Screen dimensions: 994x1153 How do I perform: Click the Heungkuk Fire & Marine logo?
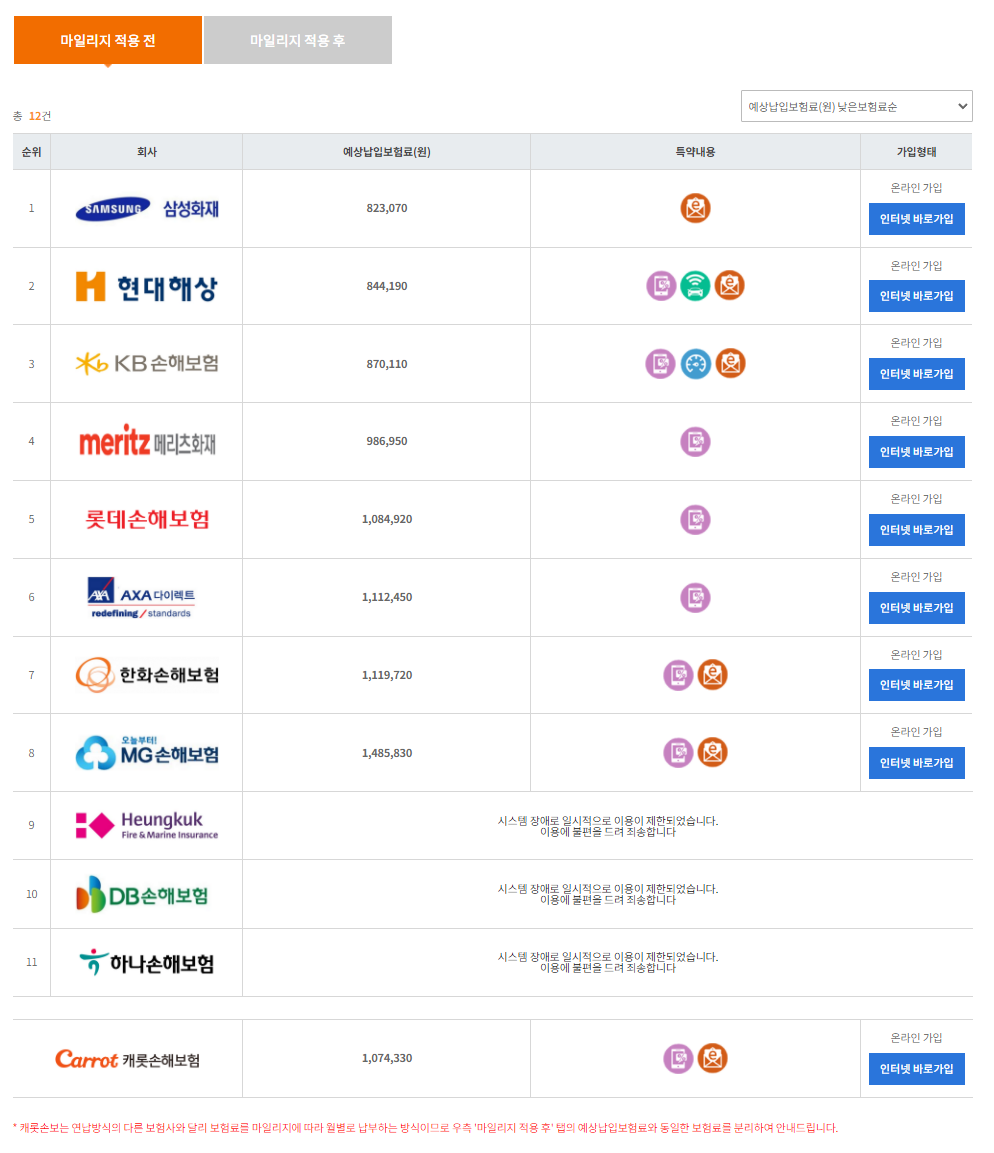tap(147, 825)
